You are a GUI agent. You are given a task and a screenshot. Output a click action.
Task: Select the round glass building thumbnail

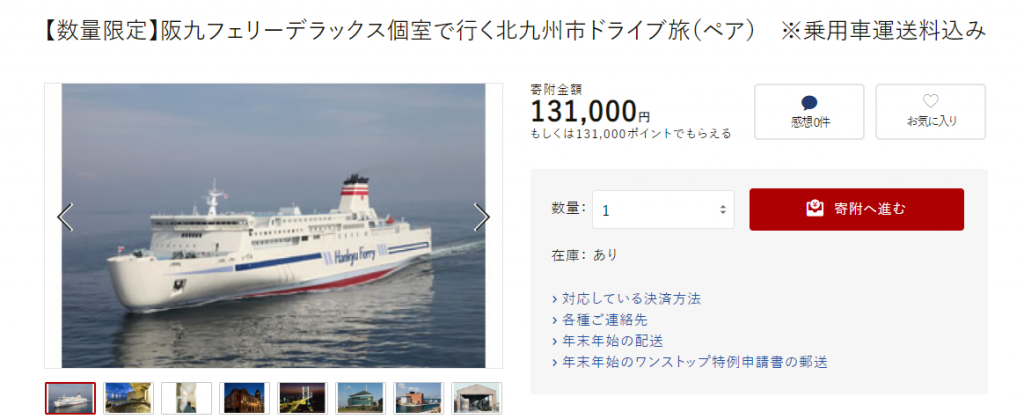[x=360, y=398]
